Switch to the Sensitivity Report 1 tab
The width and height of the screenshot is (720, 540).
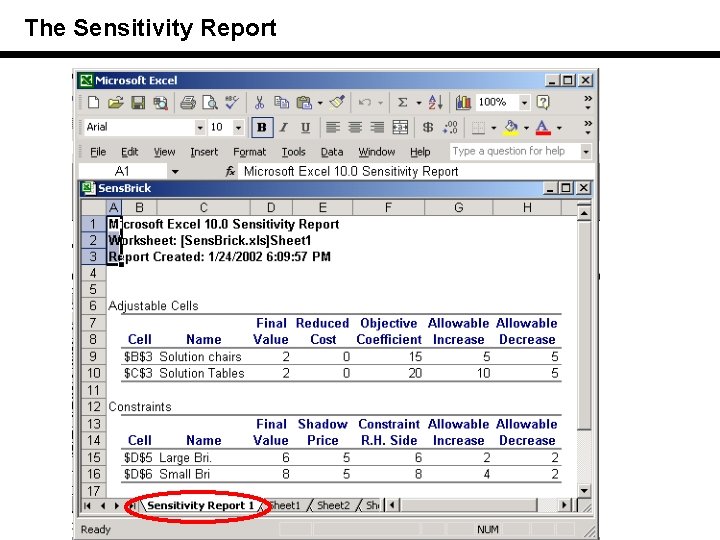tap(200, 506)
